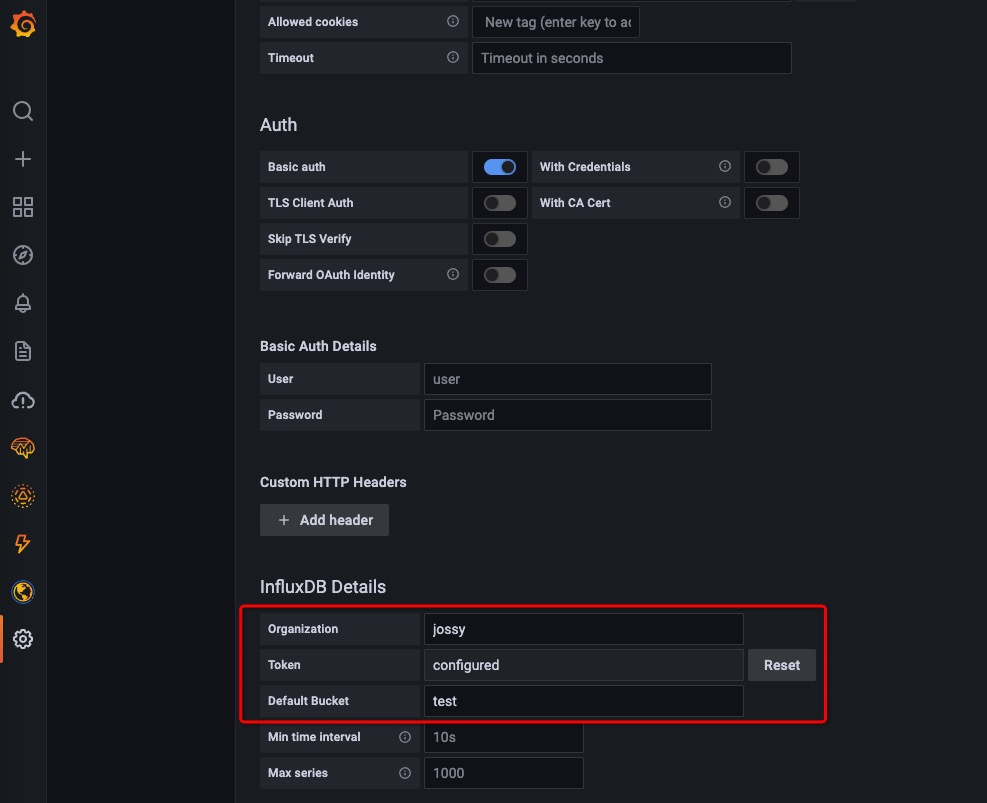The height and width of the screenshot is (803, 987).
Task: Show info tooltip for Allowed cookies
Action: click(453, 21)
